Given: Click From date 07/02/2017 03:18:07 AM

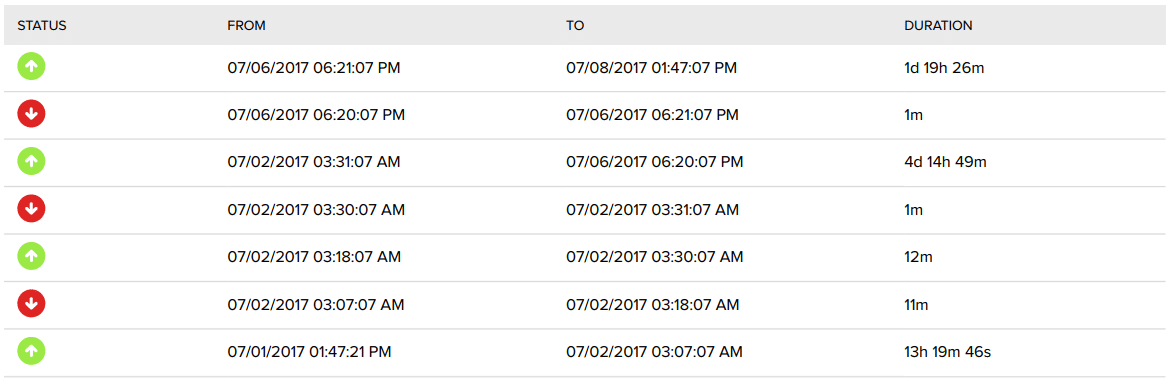Looking at the screenshot, I should 313,257.
